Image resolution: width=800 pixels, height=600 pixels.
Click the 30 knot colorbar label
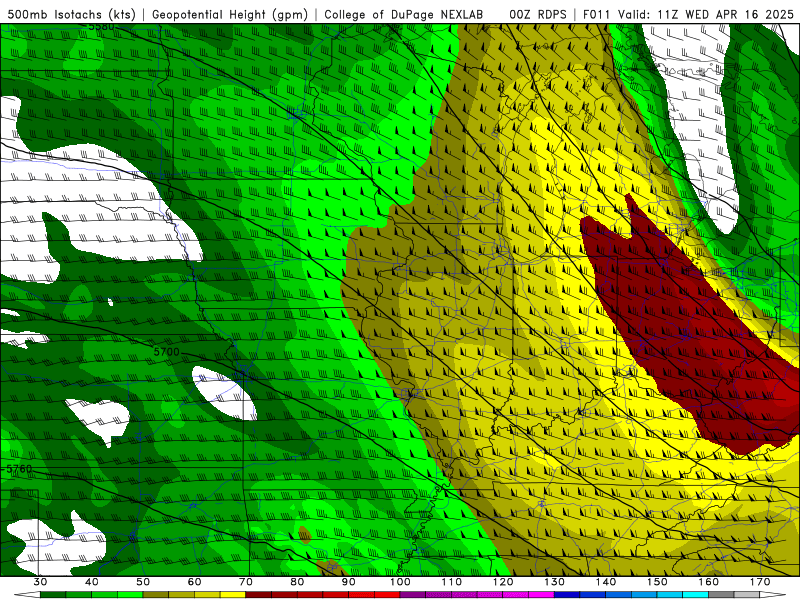pos(40,582)
